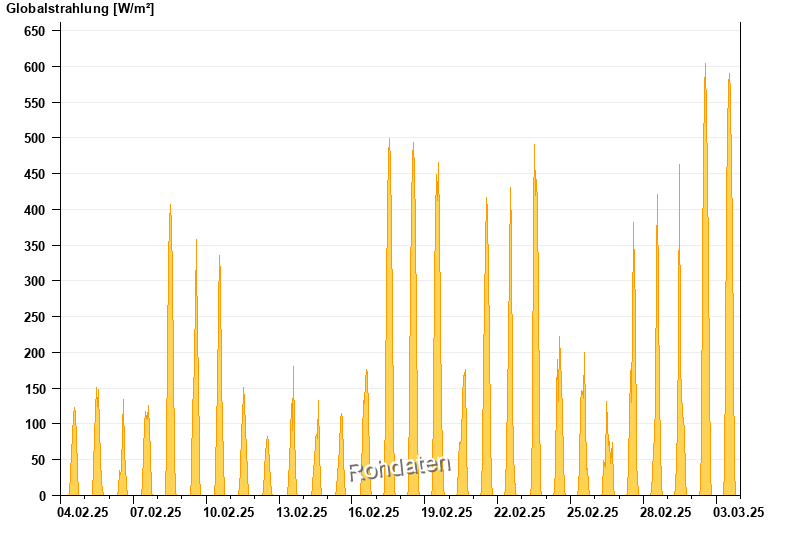
Task: Click the 450 y-axis value
Action: pos(34,174)
